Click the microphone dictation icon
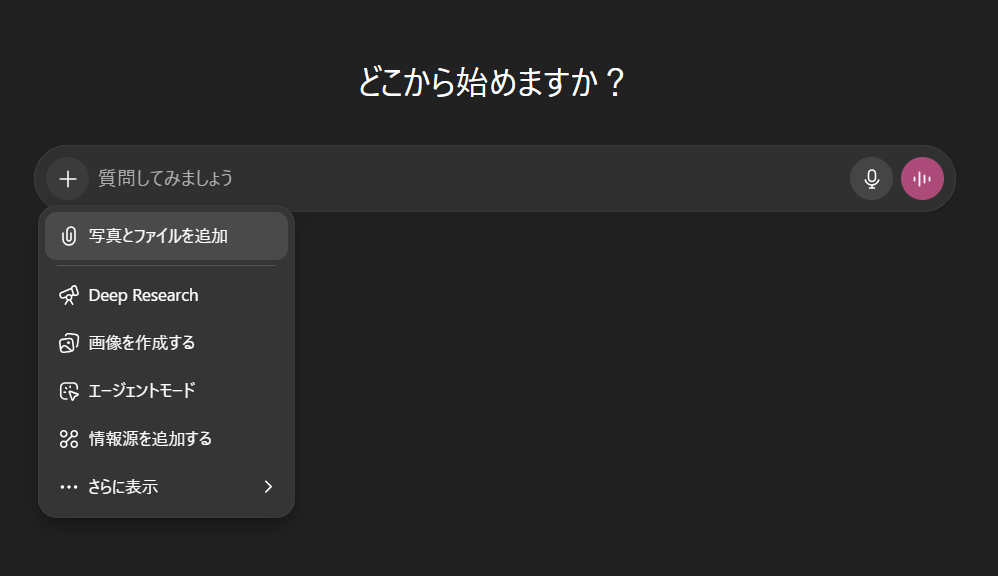998x576 pixels. (x=871, y=179)
